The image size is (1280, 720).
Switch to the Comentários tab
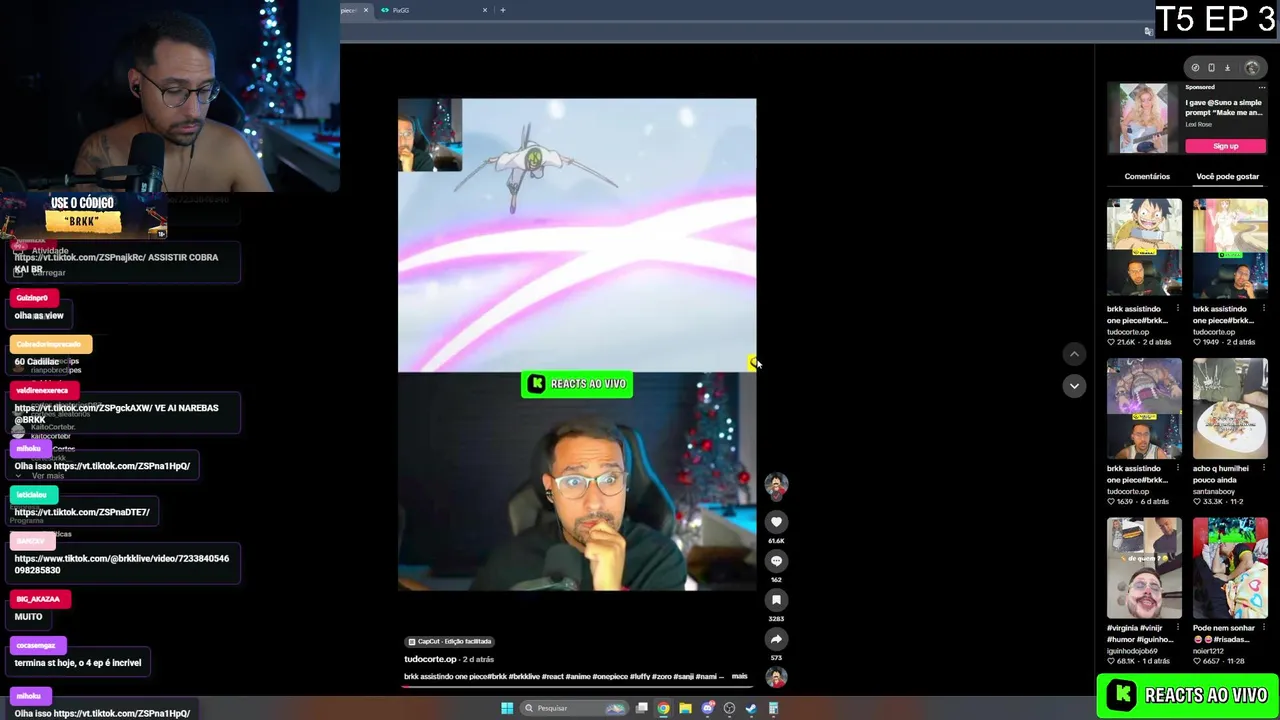point(1147,176)
